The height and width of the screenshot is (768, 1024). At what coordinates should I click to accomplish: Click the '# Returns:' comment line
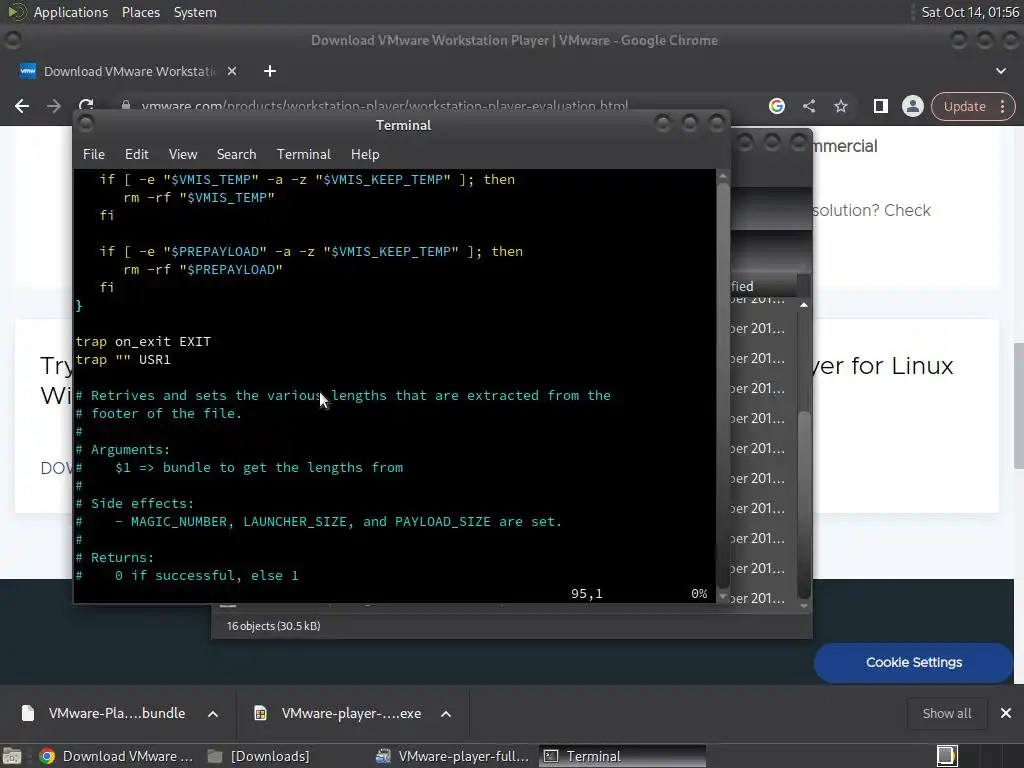tap(115, 558)
